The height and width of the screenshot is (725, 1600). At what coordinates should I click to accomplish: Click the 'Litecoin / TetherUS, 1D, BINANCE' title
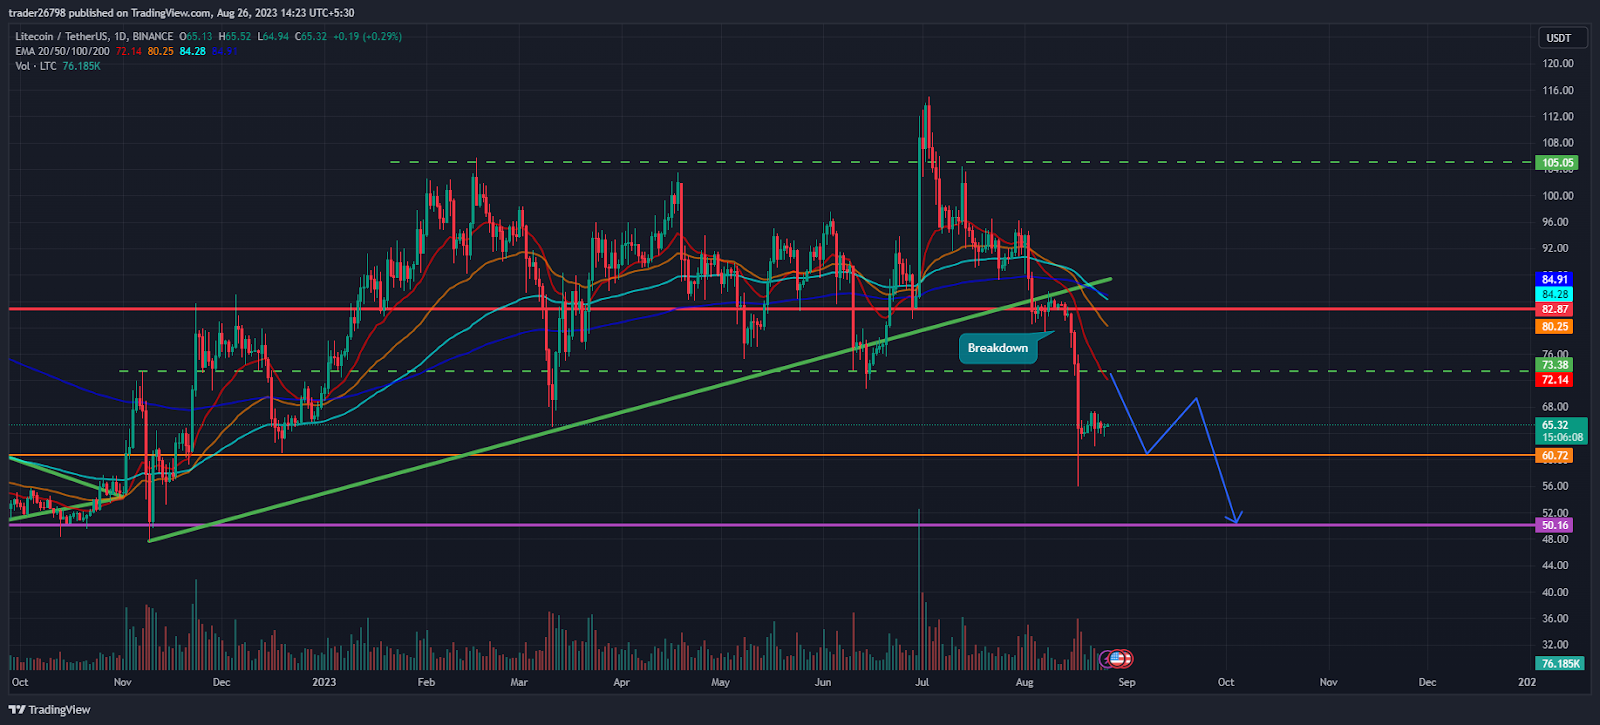tap(94, 37)
